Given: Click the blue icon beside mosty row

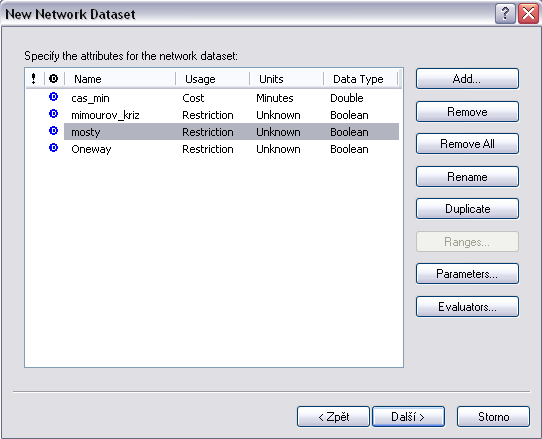Looking at the screenshot, I should (x=54, y=131).
